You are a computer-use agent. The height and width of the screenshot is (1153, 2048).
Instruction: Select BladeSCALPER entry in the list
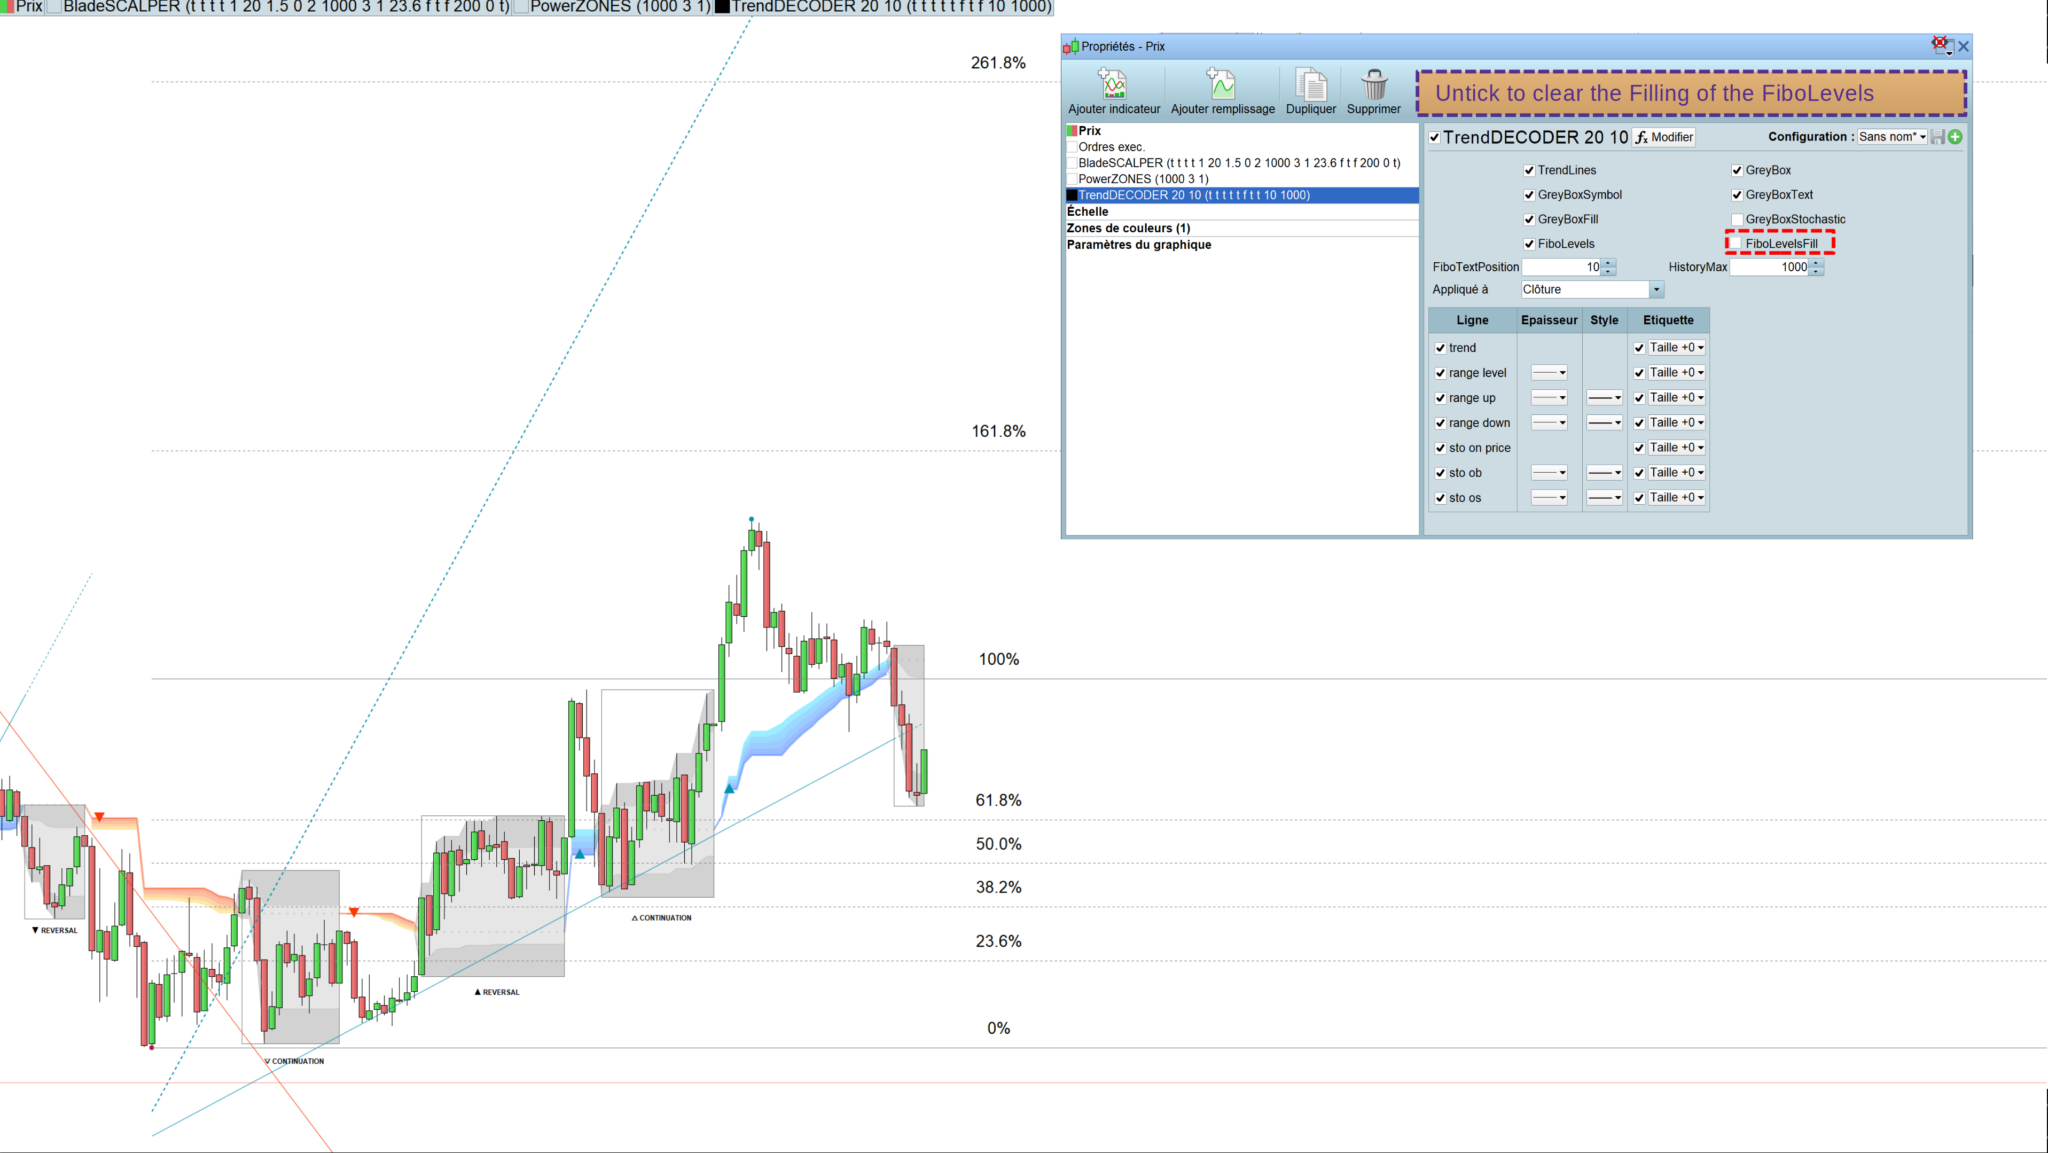point(1238,163)
